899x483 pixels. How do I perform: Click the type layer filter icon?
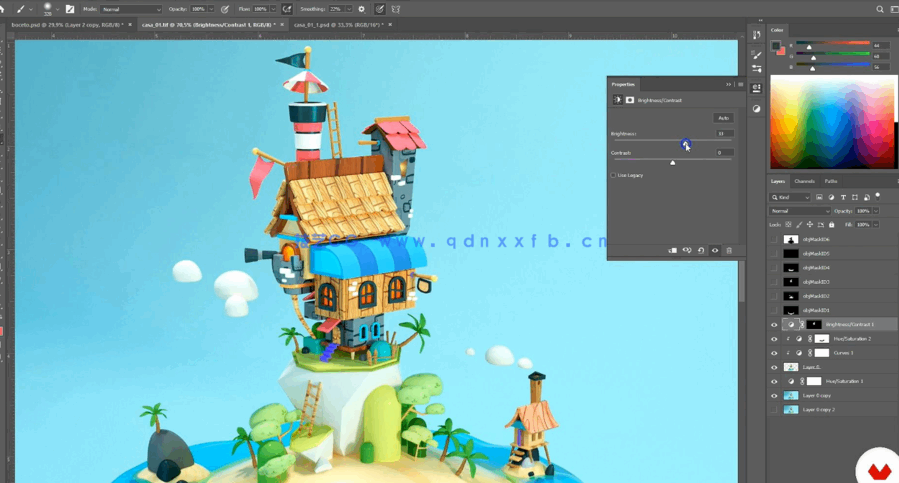point(843,197)
